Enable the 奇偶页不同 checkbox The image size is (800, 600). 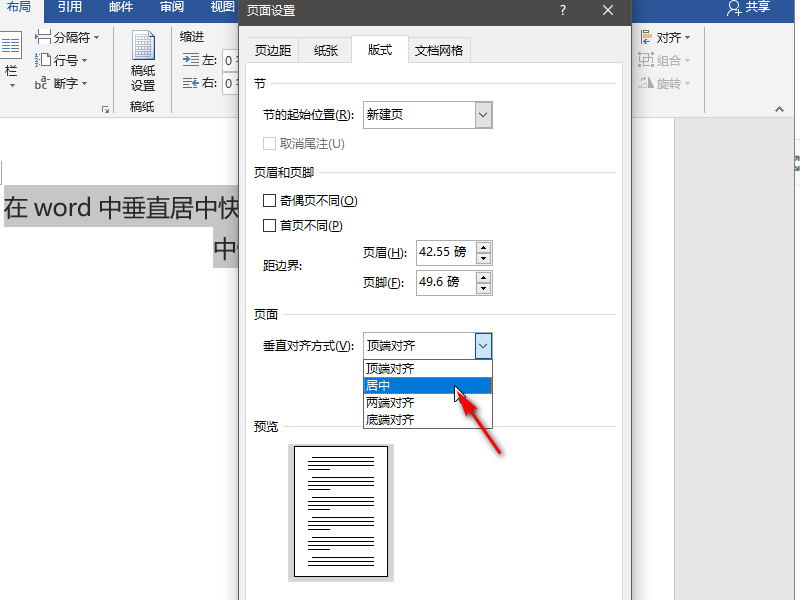click(x=269, y=201)
